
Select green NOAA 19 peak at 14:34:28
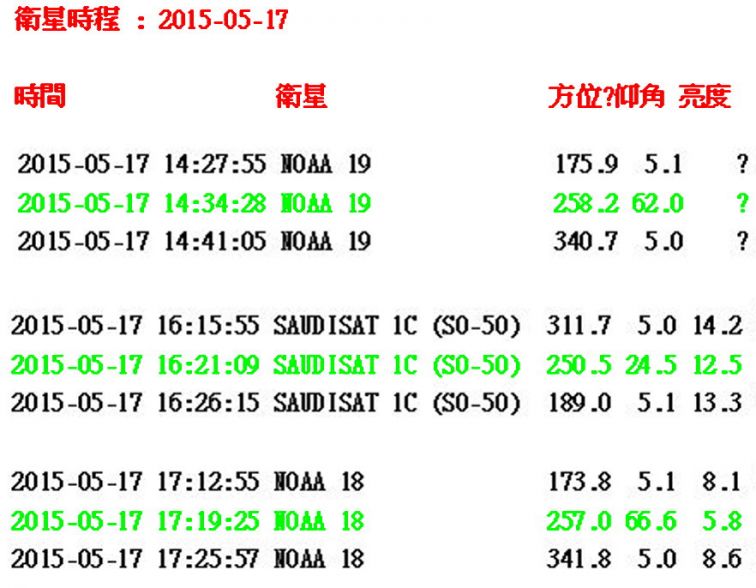194,204
